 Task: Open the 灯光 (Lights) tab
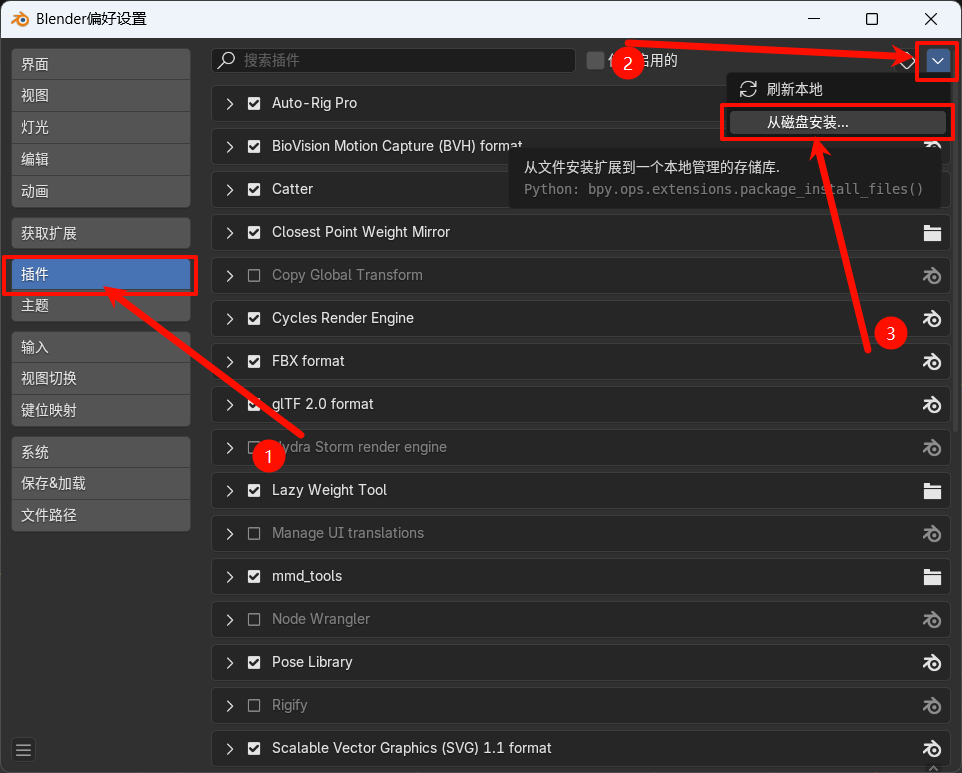click(101, 128)
